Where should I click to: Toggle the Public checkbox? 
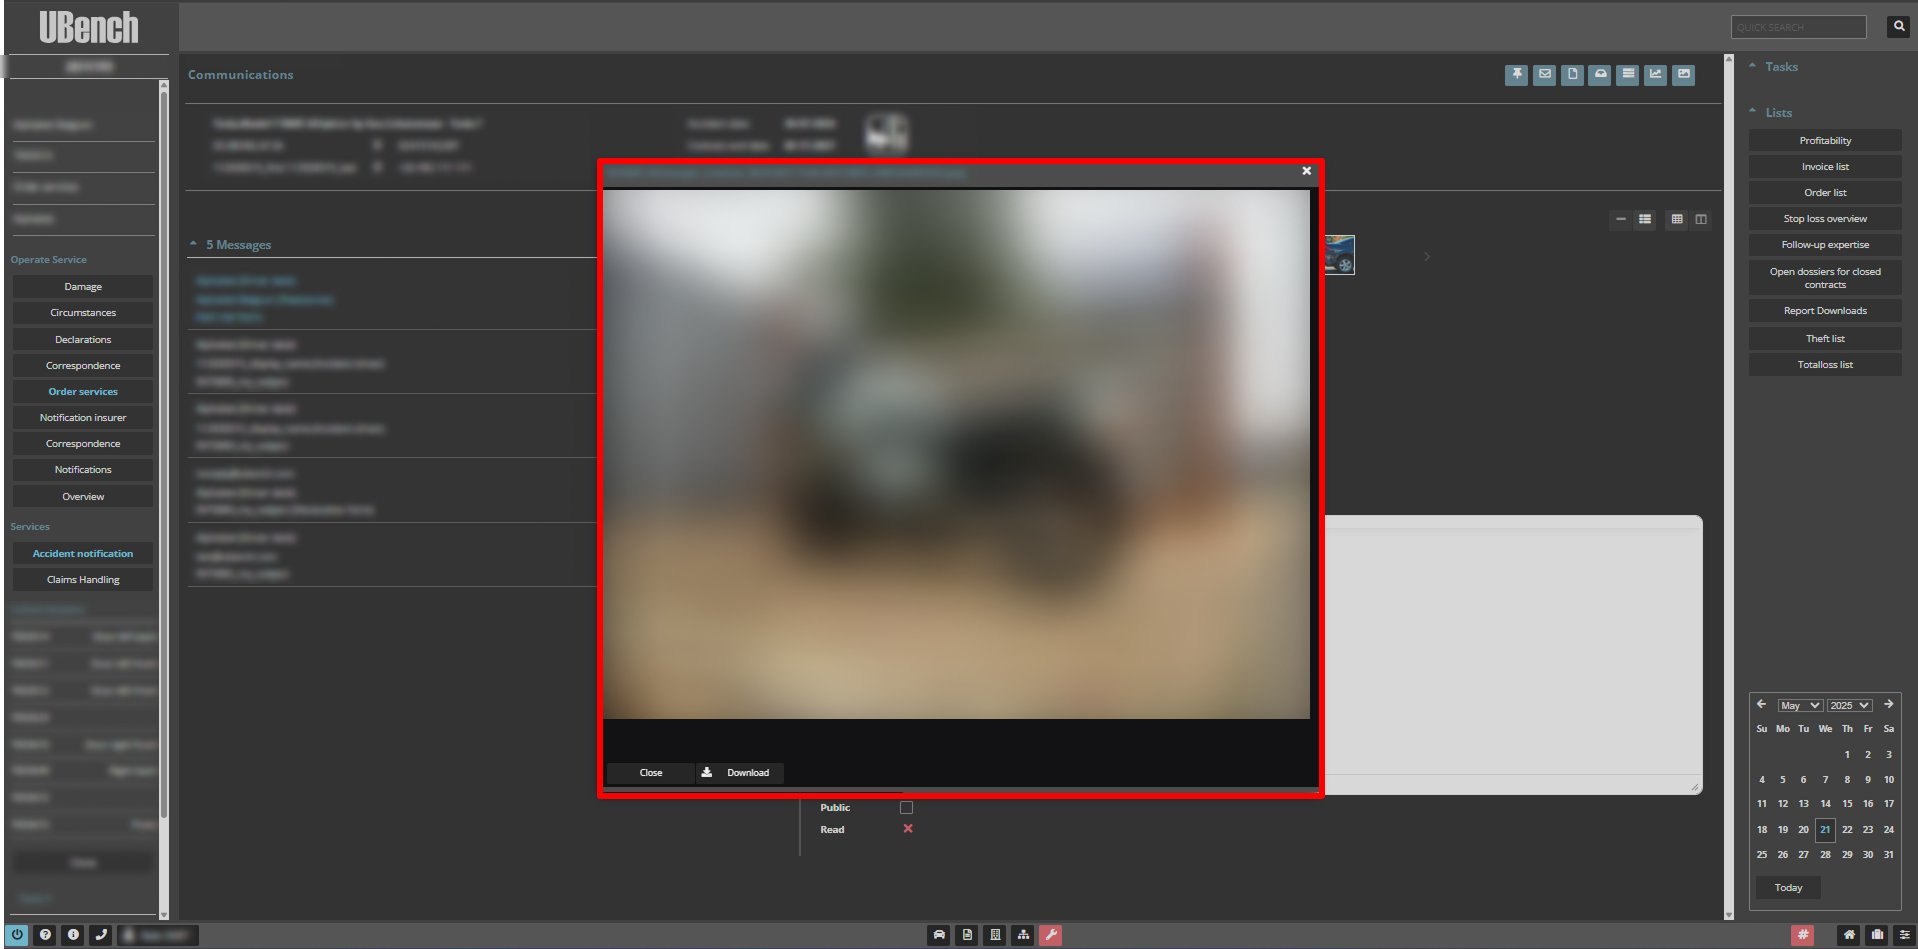pos(906,808)
